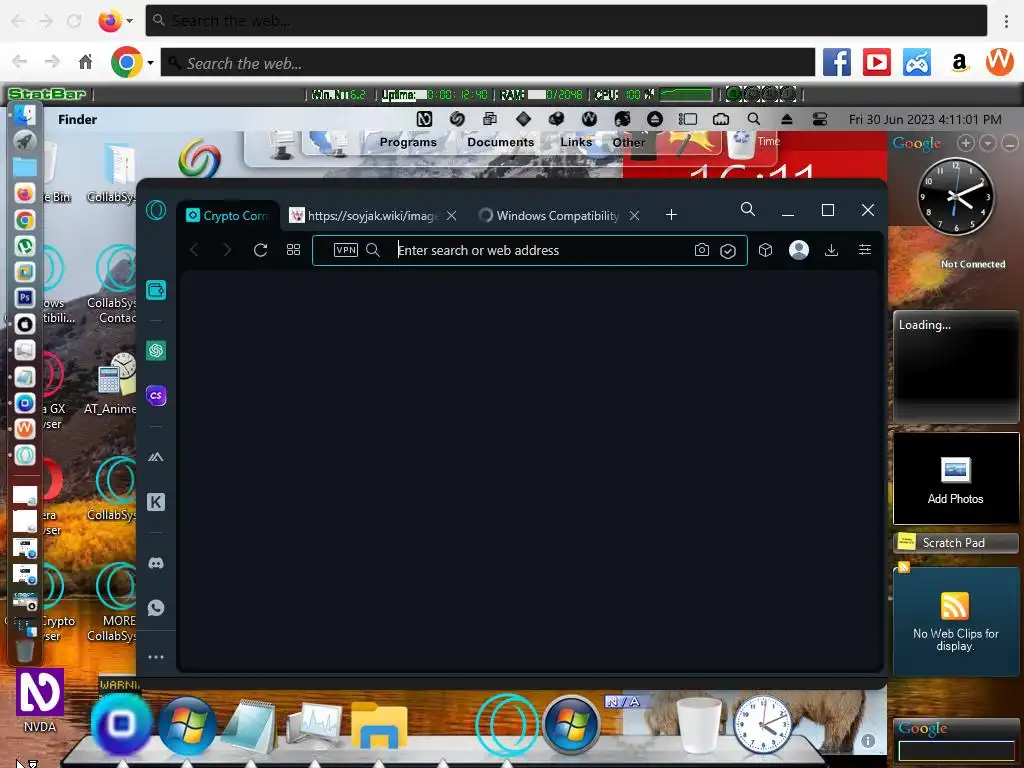Click the search-in-tabs magnifier in Opera title bar

point(748,210)
